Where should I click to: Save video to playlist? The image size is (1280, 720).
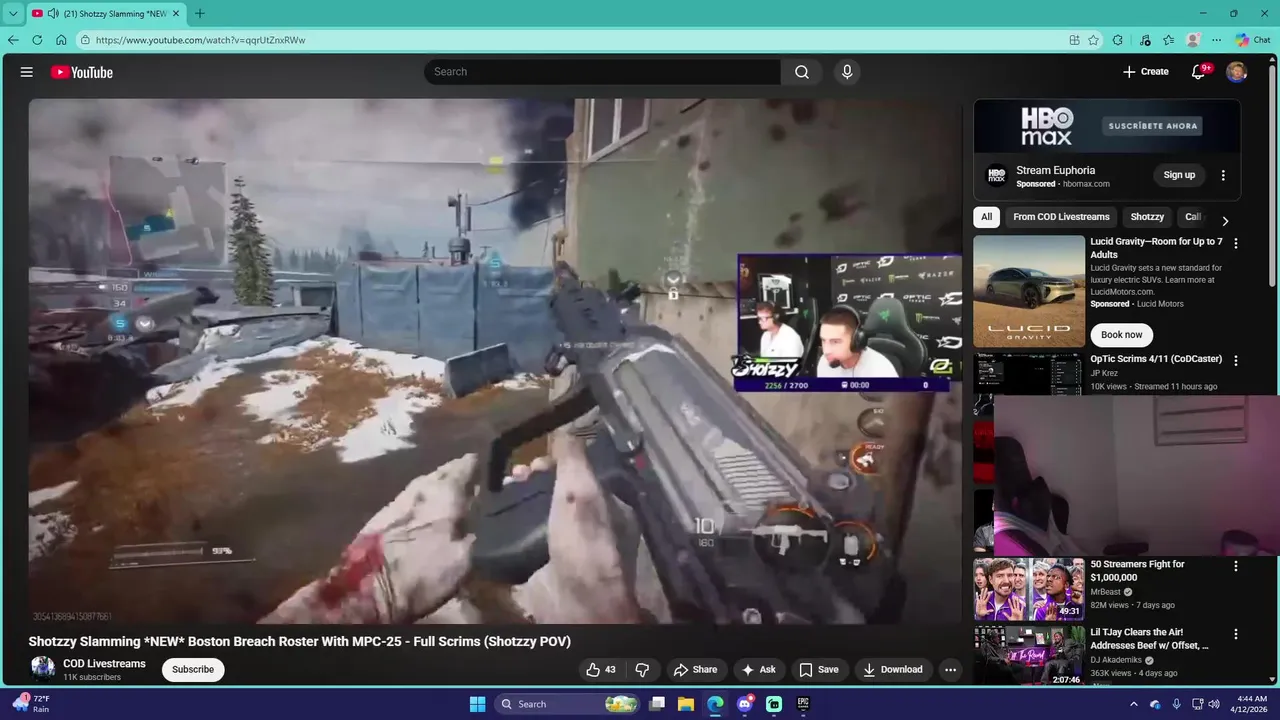pos(818,670)
